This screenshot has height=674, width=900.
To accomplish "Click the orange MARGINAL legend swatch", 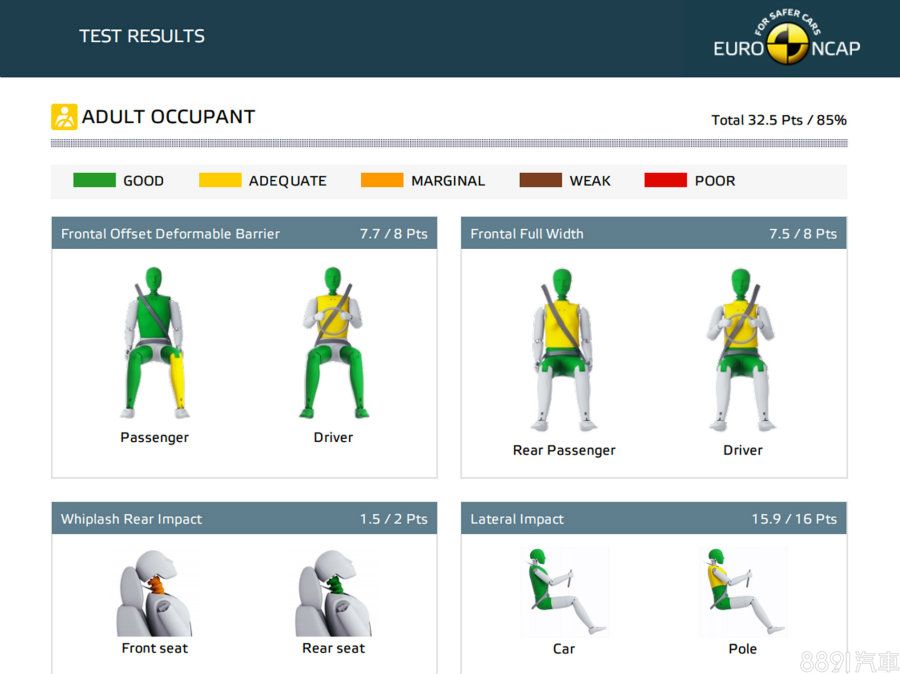I will 382,181.
